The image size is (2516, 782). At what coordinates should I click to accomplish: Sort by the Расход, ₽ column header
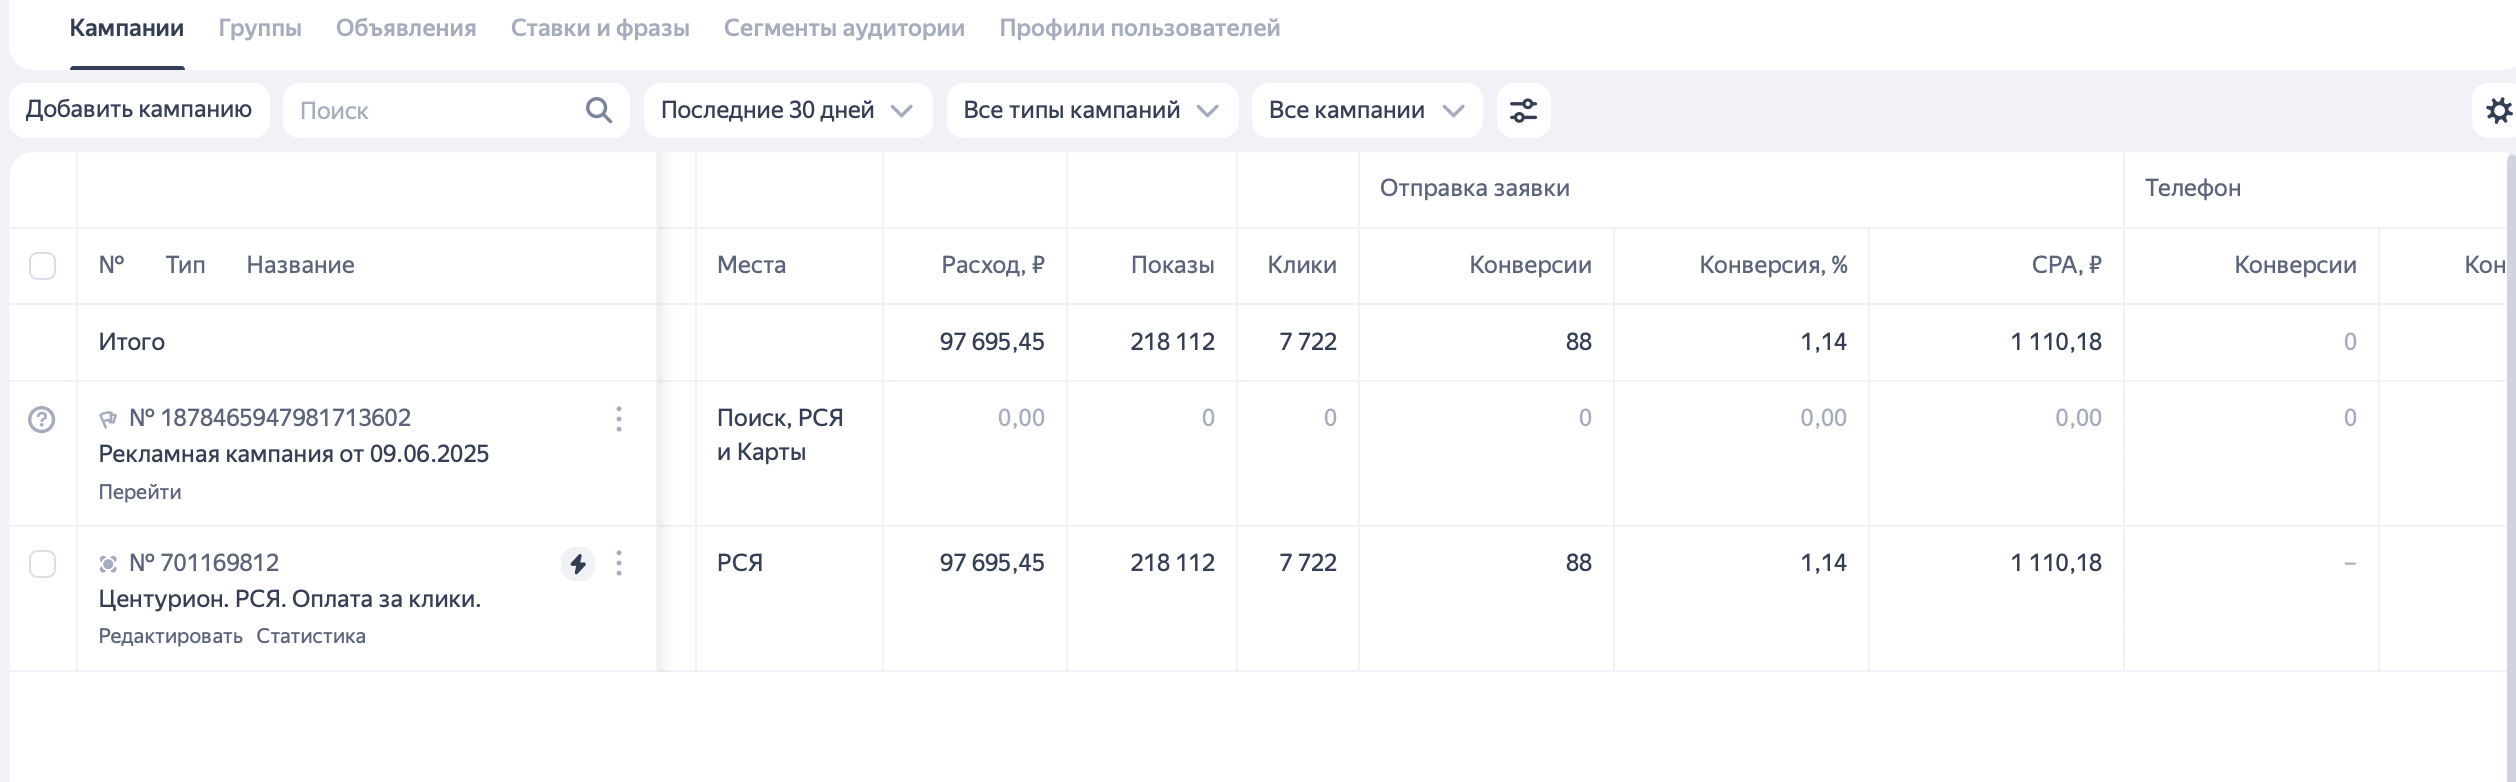[992, 265]
